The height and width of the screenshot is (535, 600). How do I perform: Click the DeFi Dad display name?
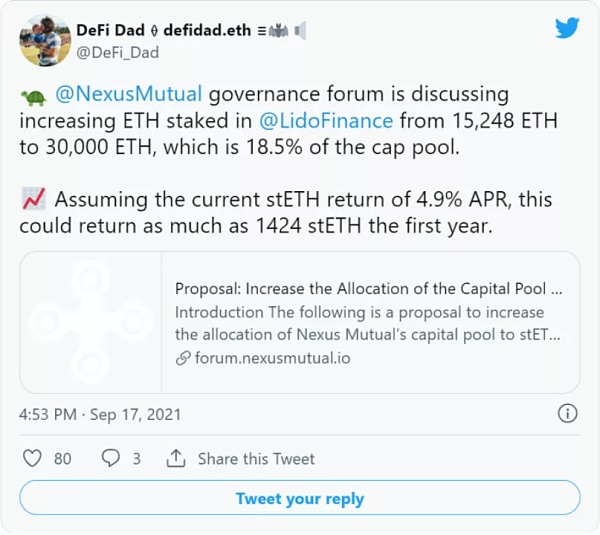tap(110, 30)
